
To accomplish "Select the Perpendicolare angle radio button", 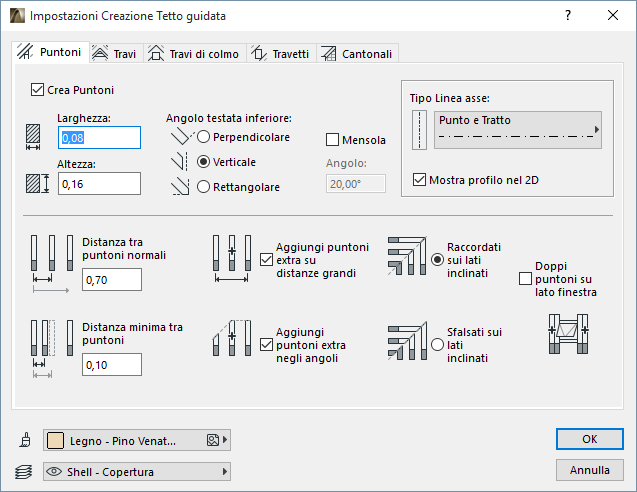I will click(204, 137).
